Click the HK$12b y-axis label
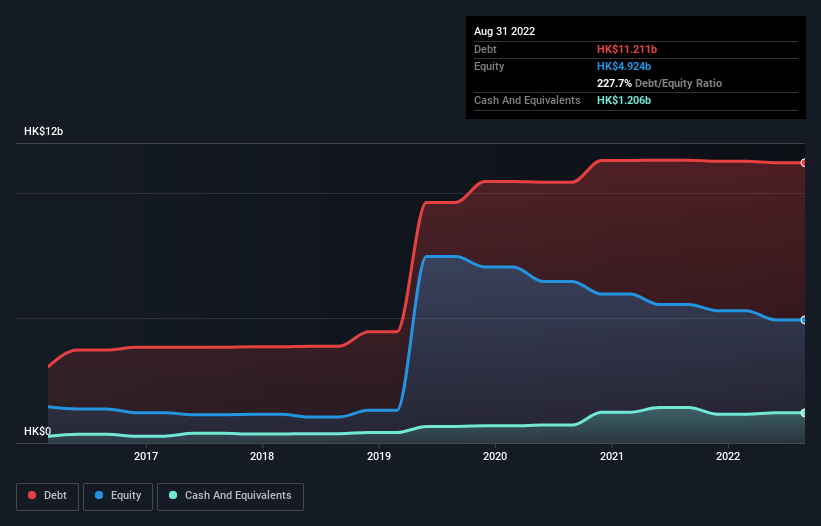The width and height of the screenshot is (821, 526). pyautogui.click(x=43, y=131)
